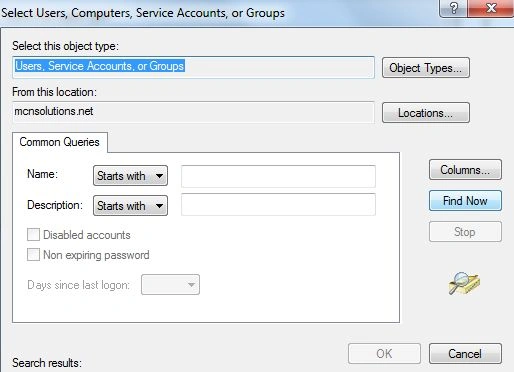Image resolution: width=514 pixels, height=372 pixels.
Task: Click the 'From this location:' label
Action: pyautogui.click(x=54, y=92)
